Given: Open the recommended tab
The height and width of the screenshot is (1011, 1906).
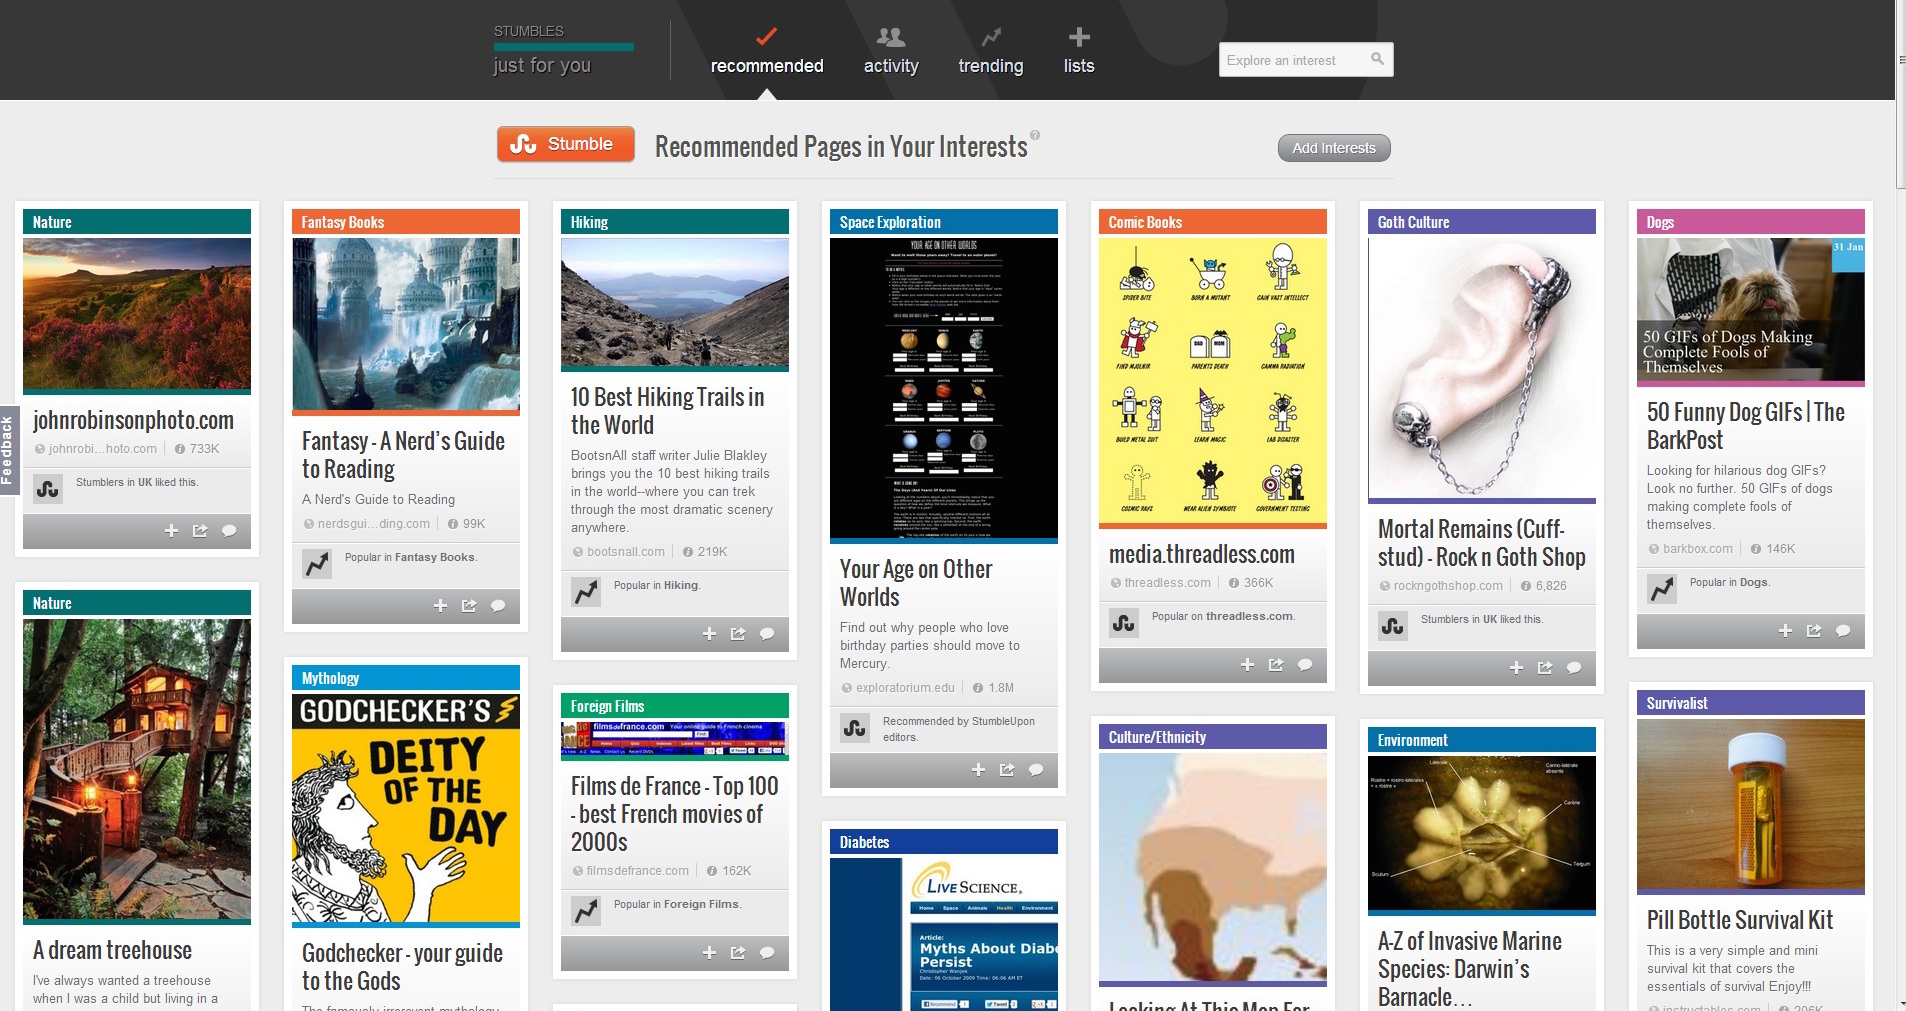Looking at the screenshot, I should pyautogui.click(x=767, y=51).
